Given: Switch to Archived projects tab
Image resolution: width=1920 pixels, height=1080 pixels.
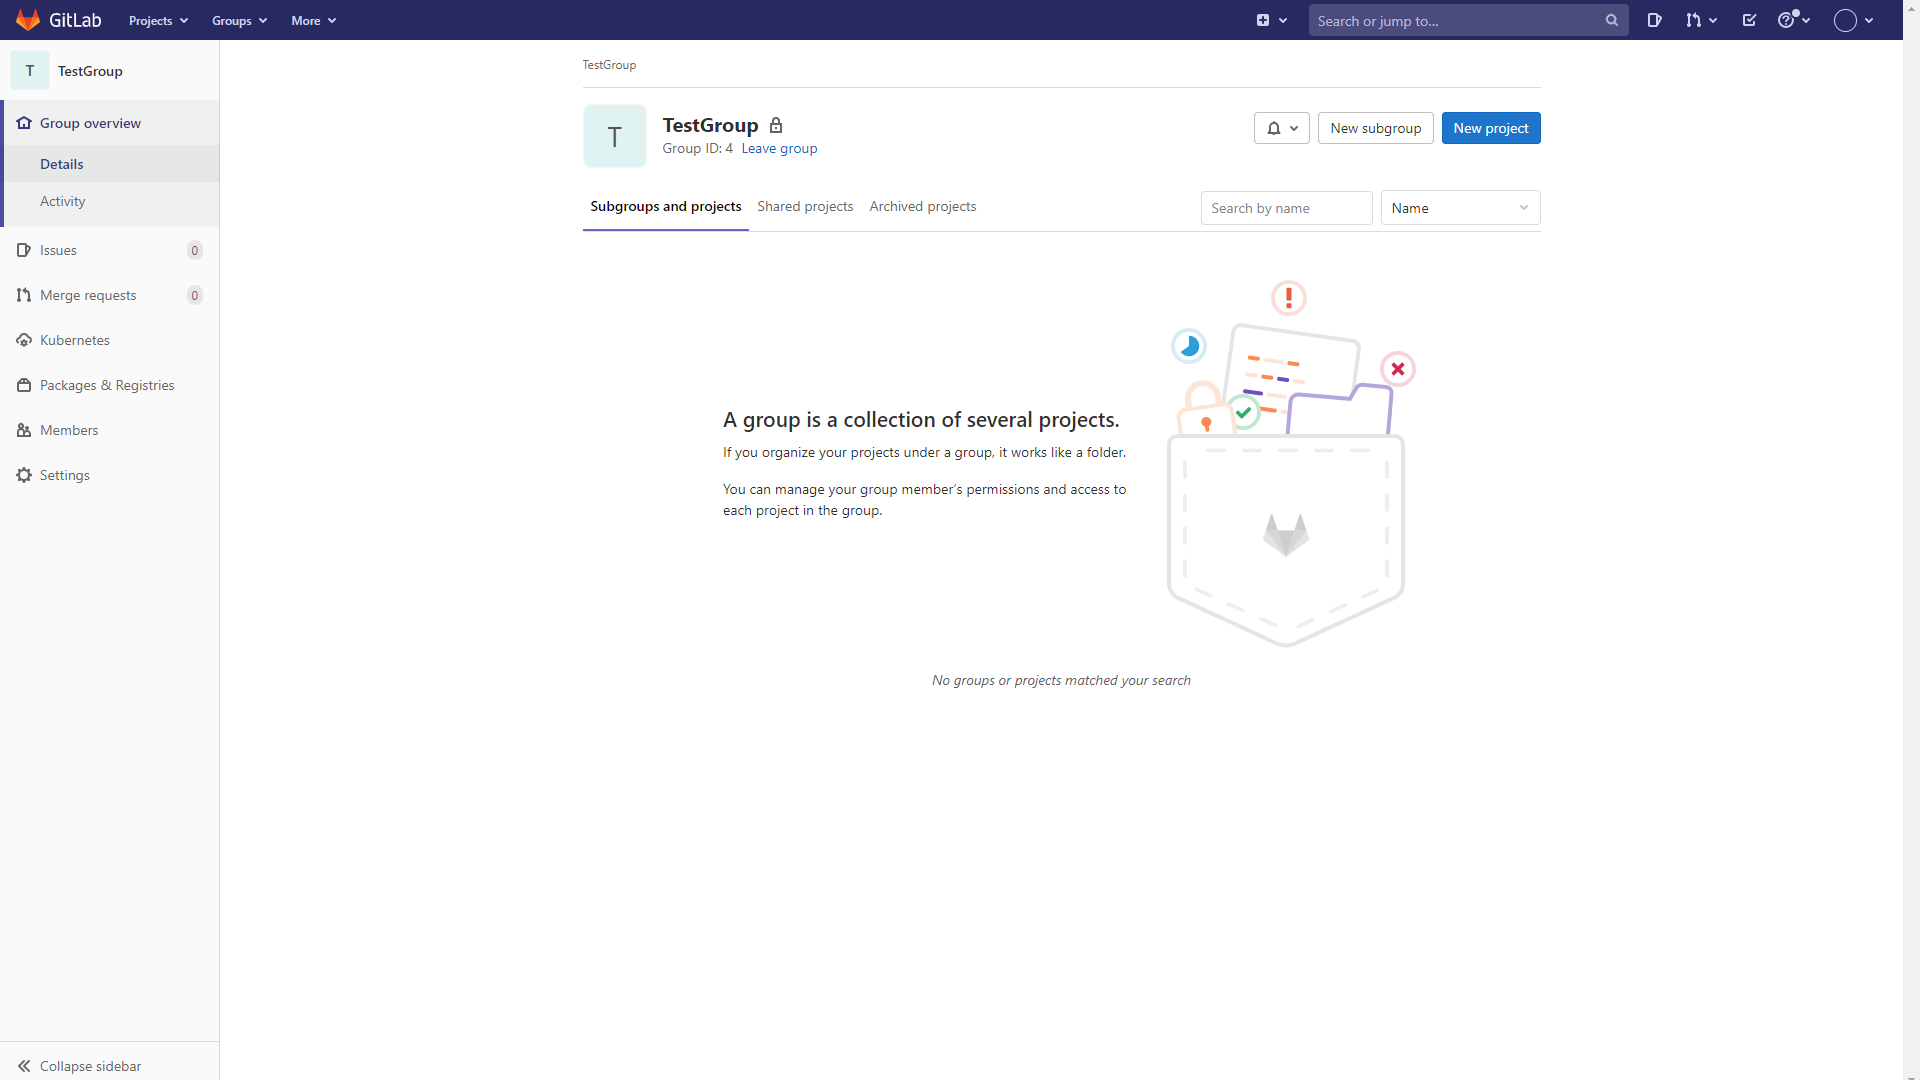Looking at the screenshot, I should 922,206.
